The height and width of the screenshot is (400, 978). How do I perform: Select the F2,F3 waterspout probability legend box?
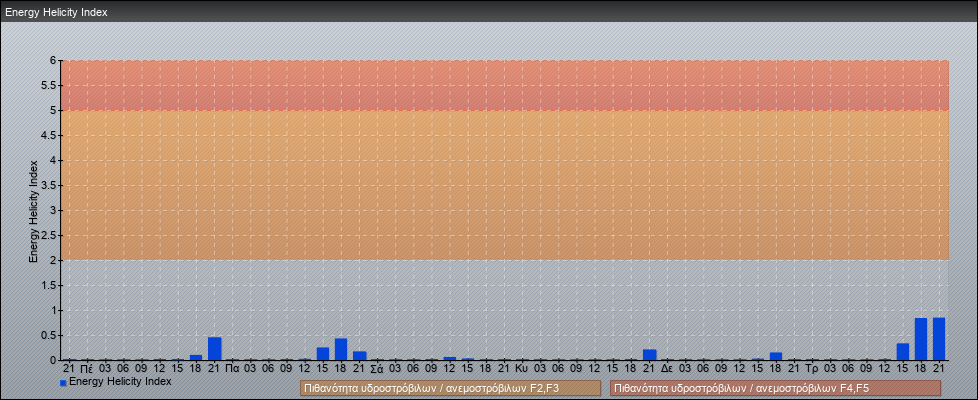point(450,388)
